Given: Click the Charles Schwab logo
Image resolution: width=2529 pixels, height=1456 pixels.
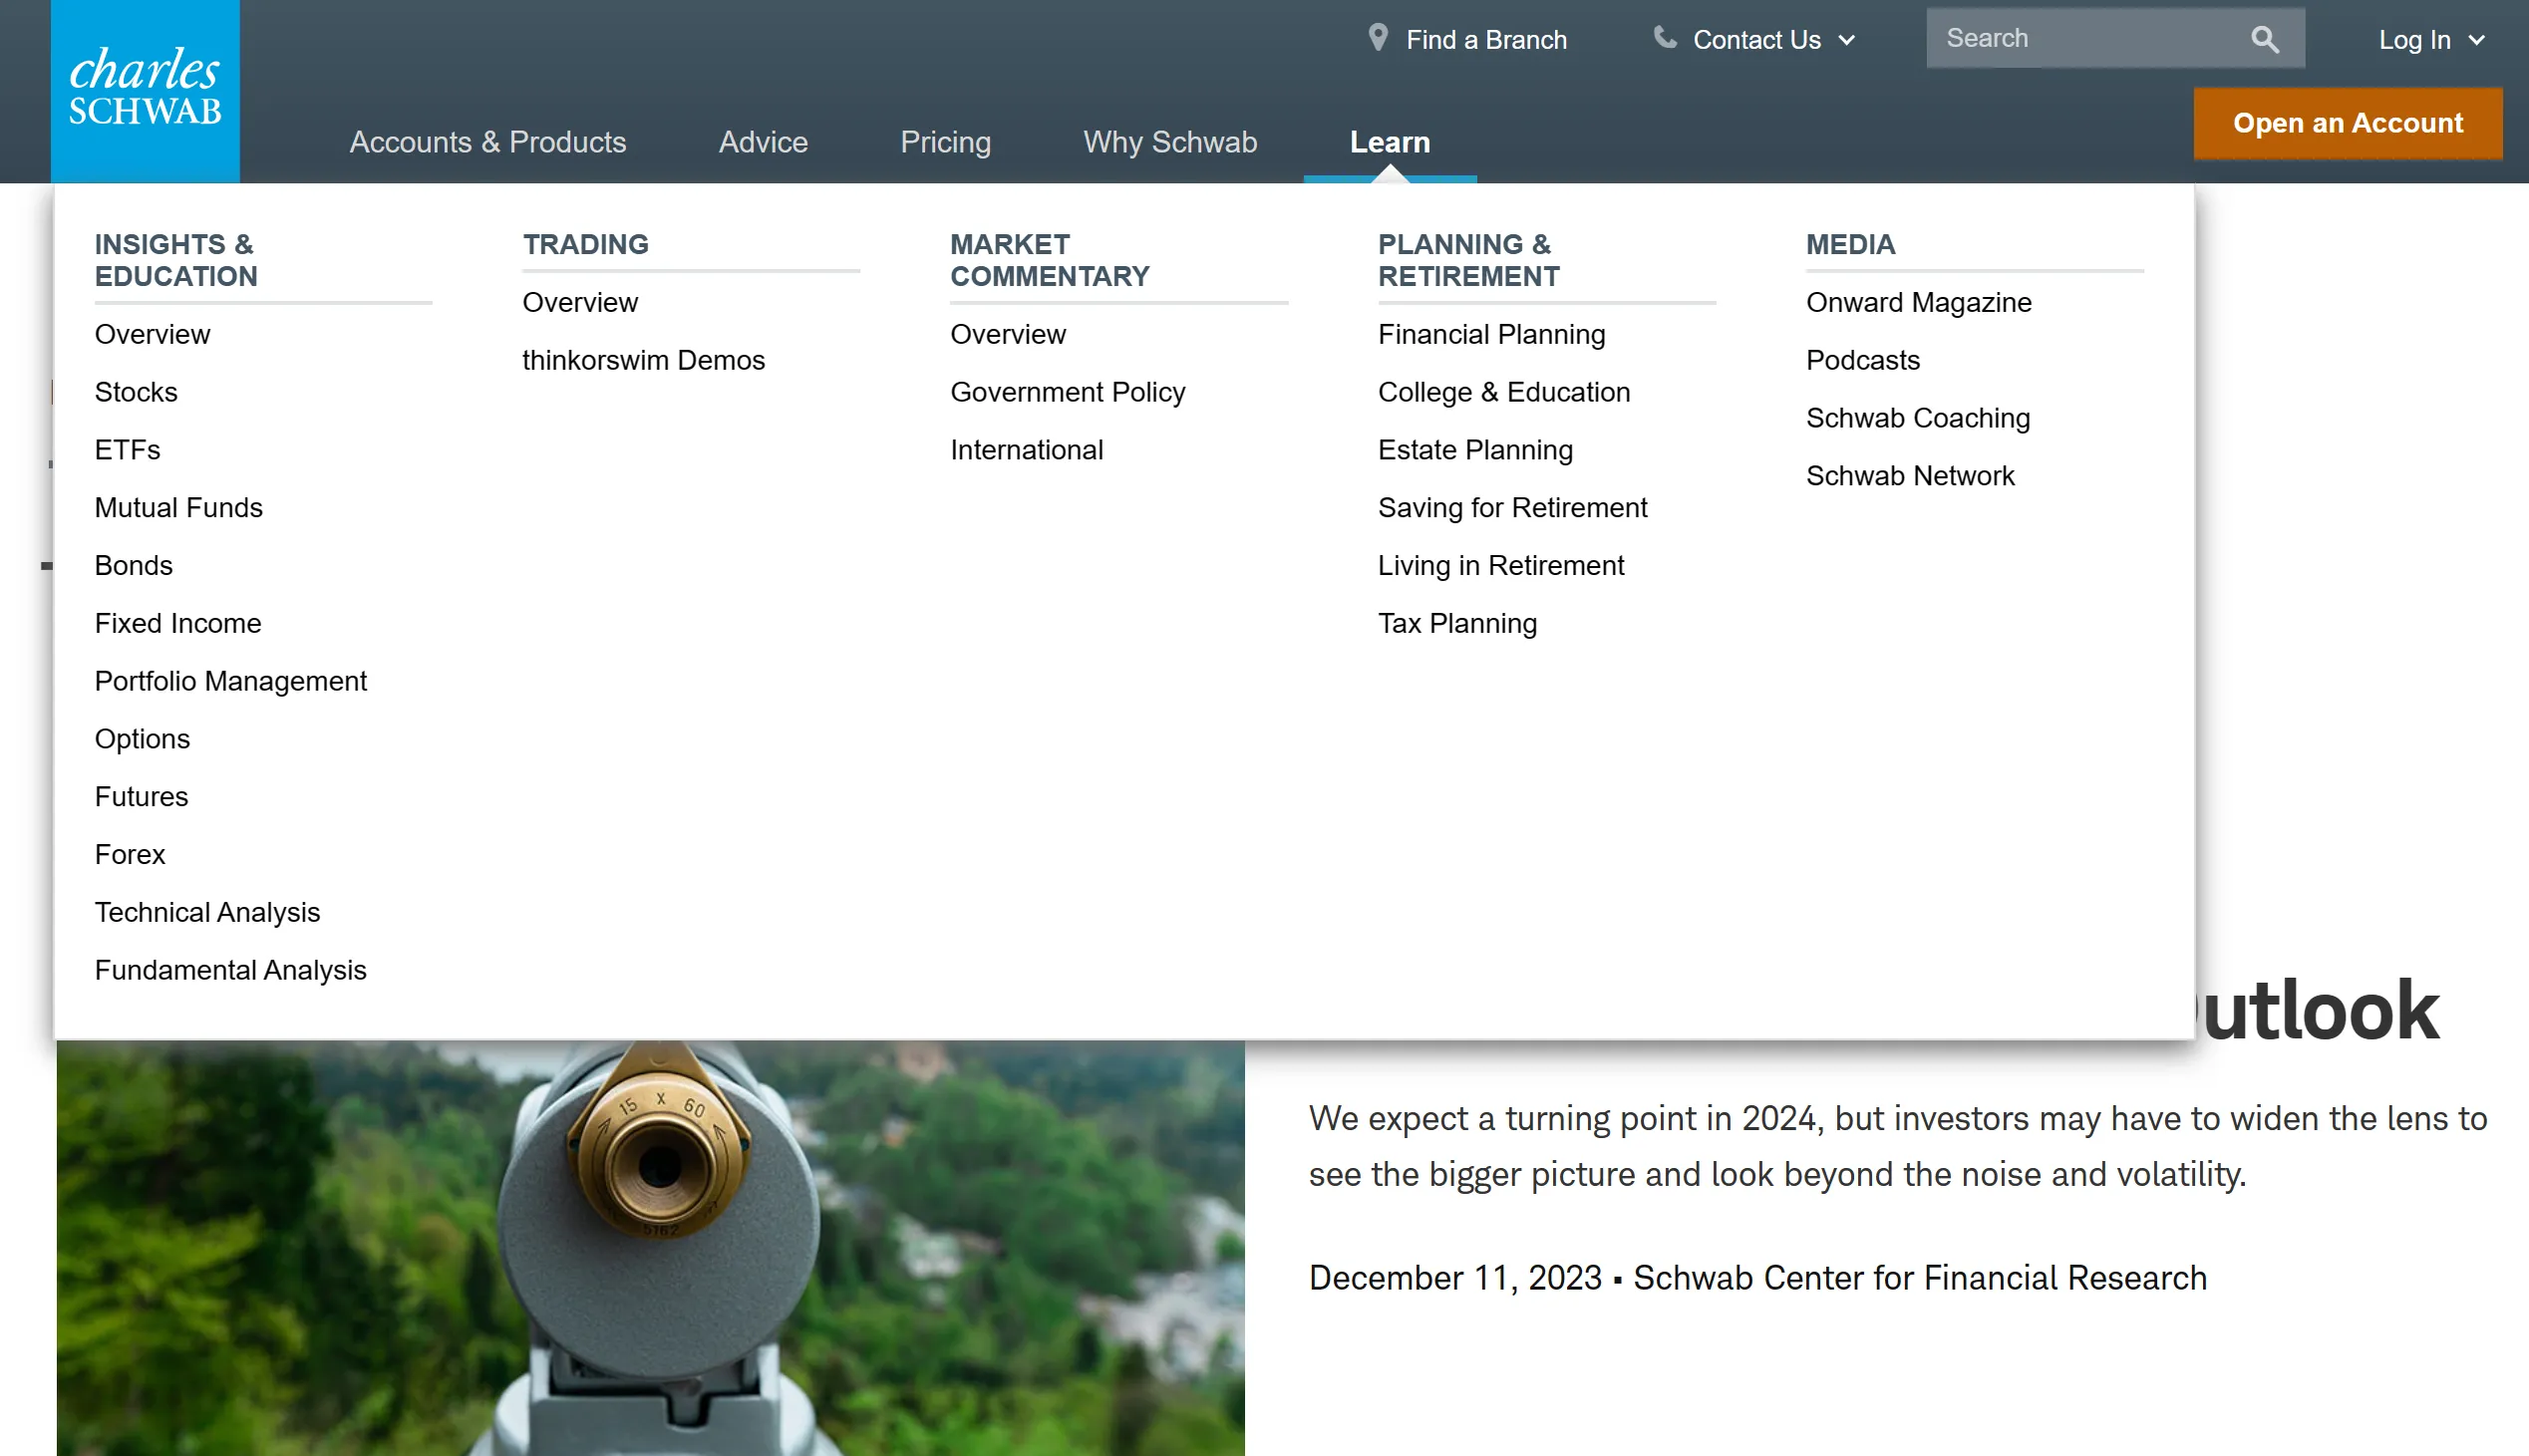Looking at the screenshot, I should tap(145, 90).
